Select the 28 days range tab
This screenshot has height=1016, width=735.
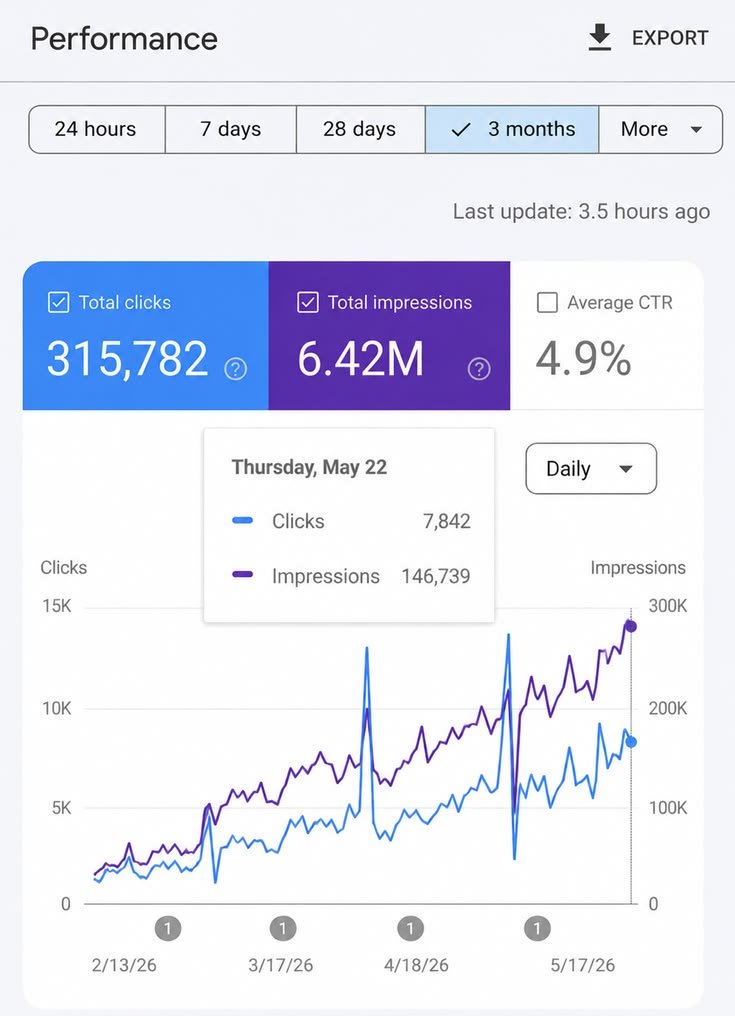pos(360,130)
